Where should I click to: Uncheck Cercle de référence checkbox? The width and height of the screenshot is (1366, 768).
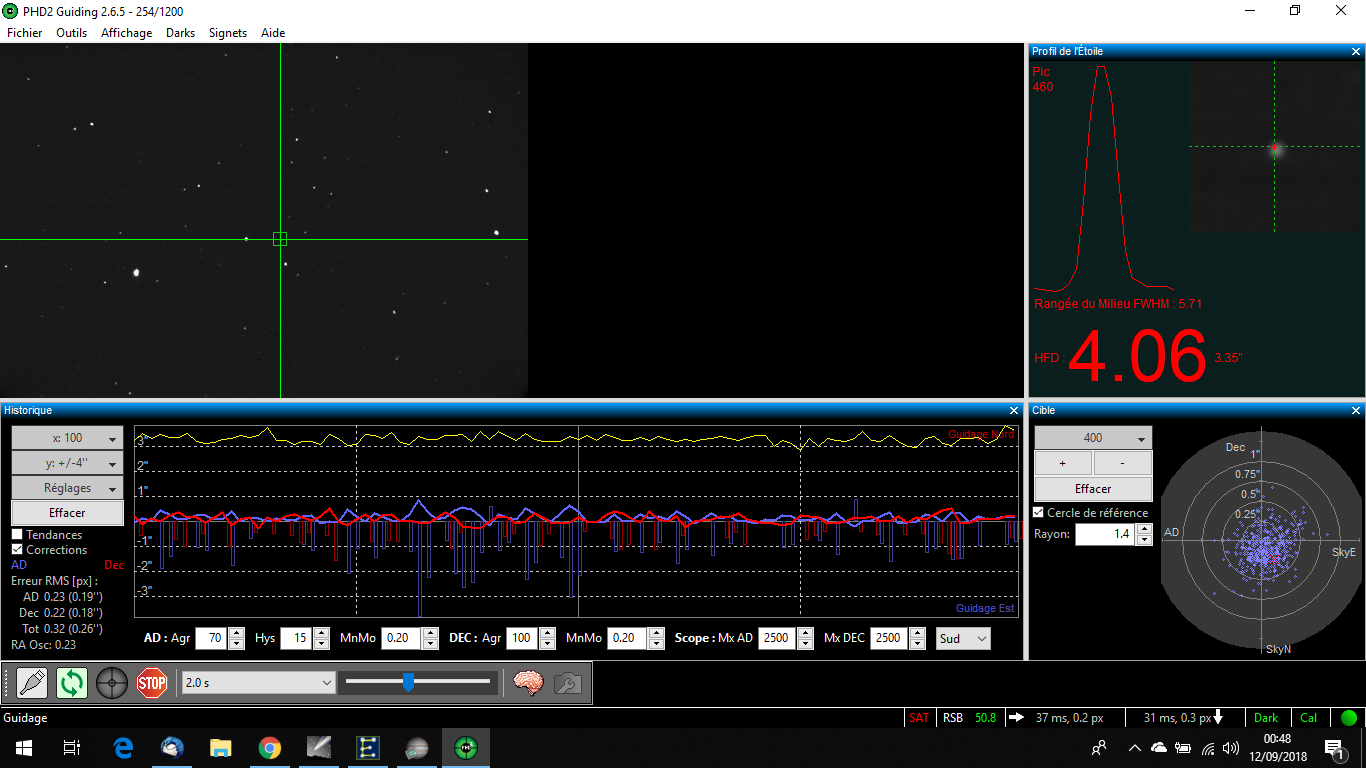coord(1038,513)
